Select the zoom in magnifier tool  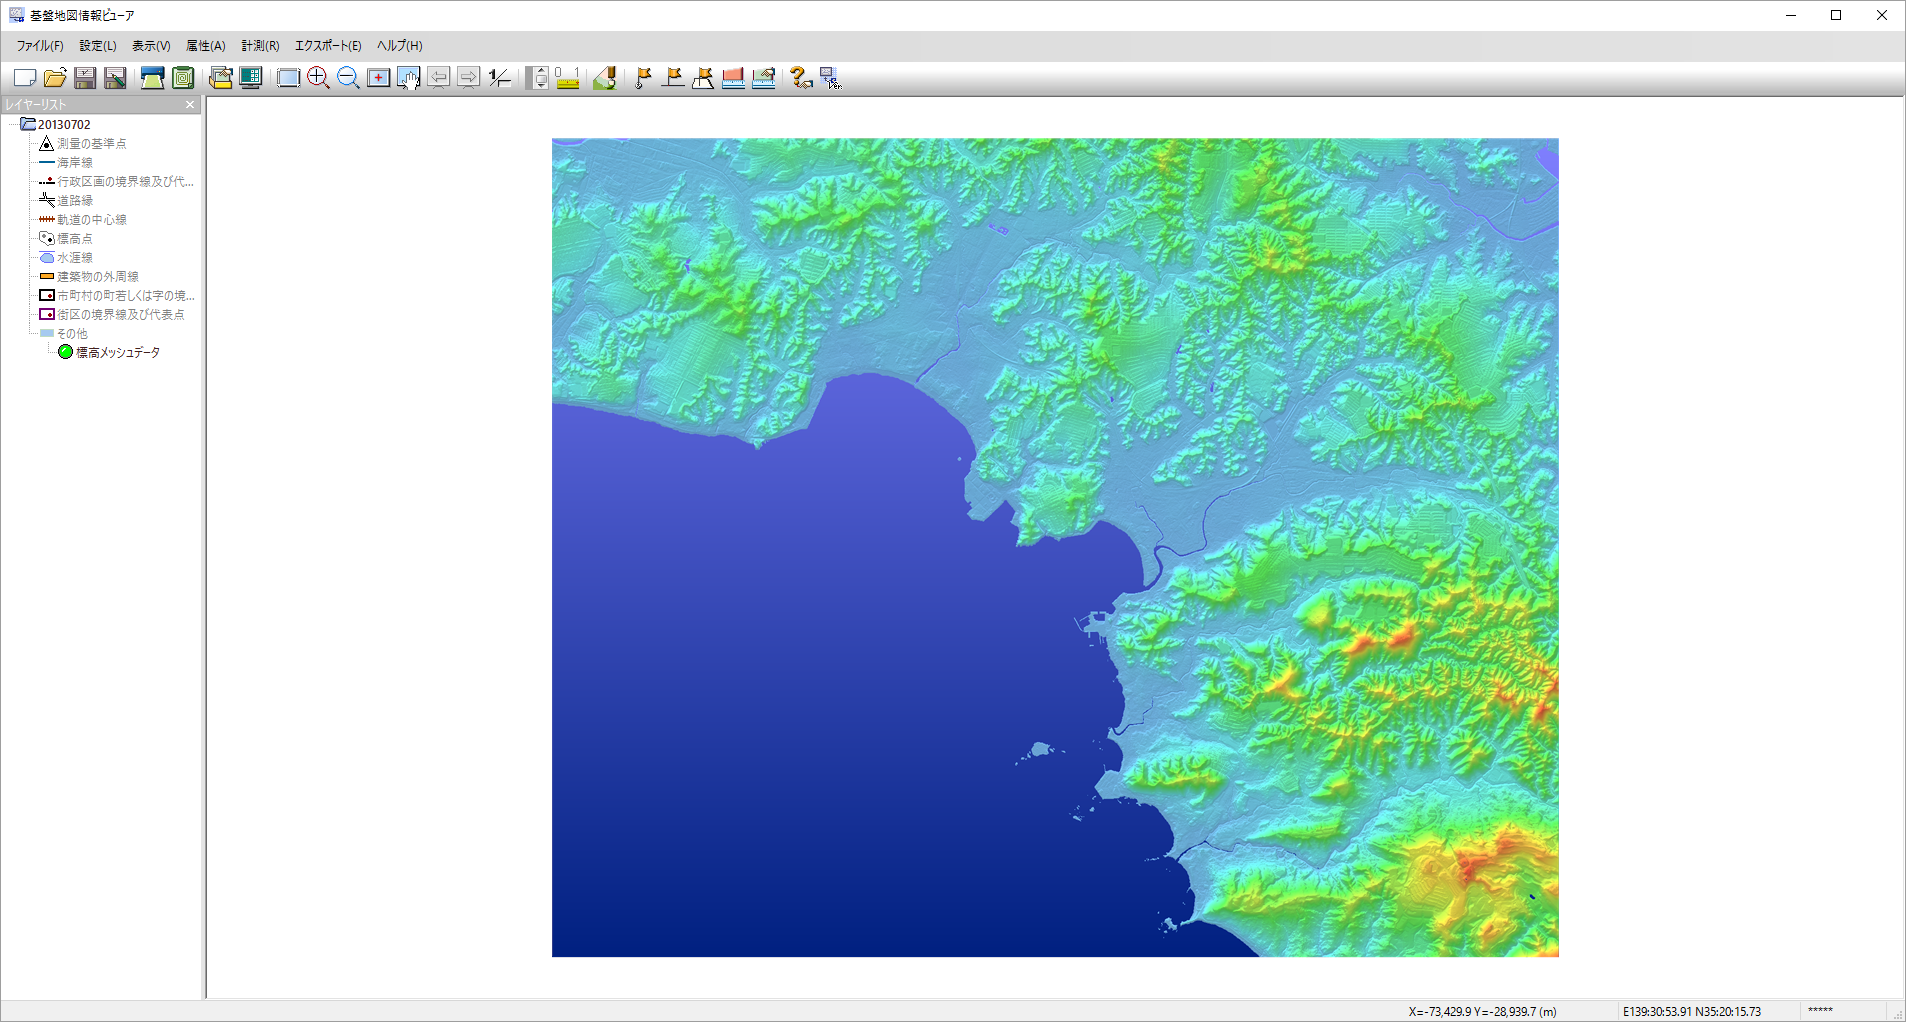coord(318,78)
